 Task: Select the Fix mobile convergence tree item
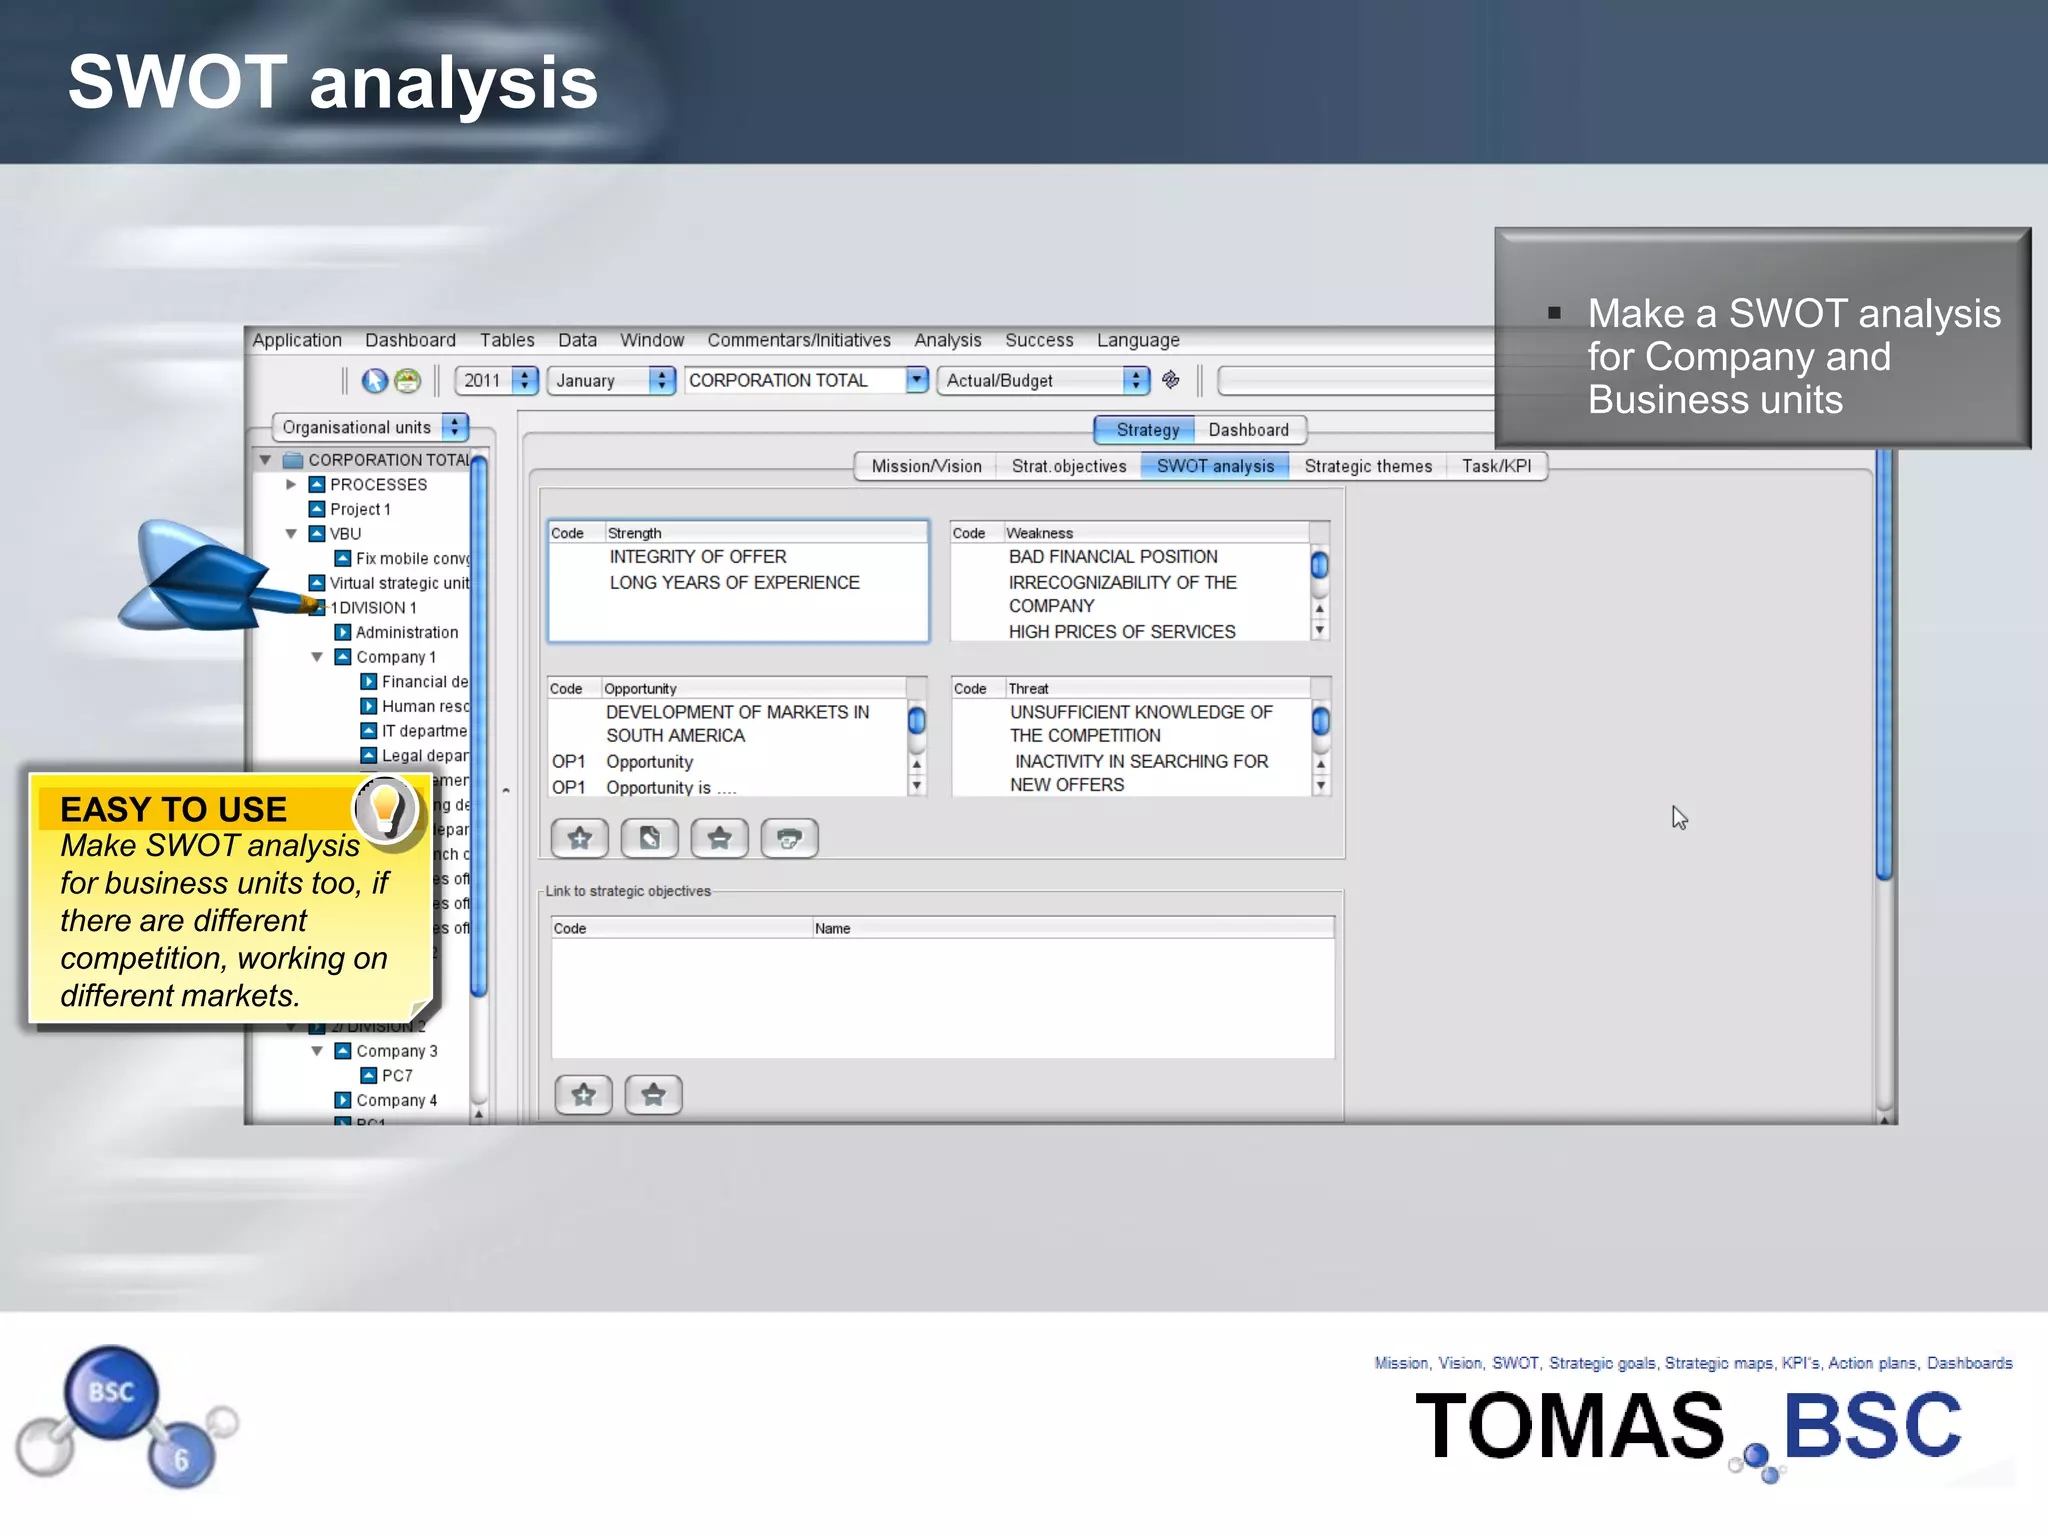412,559
